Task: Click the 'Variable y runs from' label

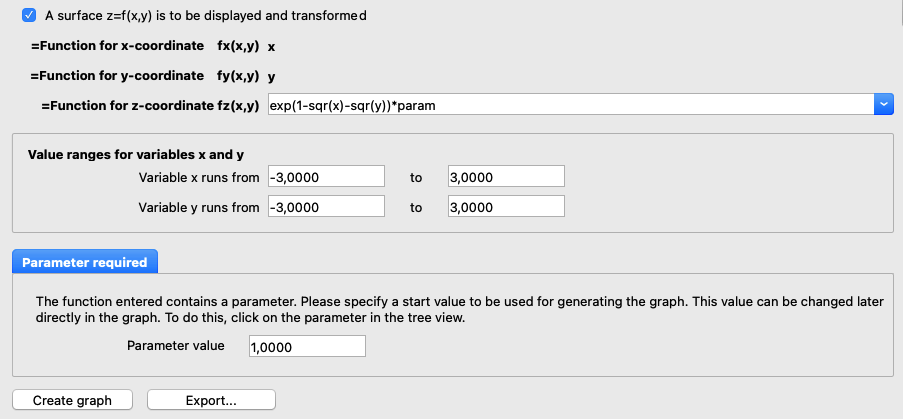Action: (199, 207)
